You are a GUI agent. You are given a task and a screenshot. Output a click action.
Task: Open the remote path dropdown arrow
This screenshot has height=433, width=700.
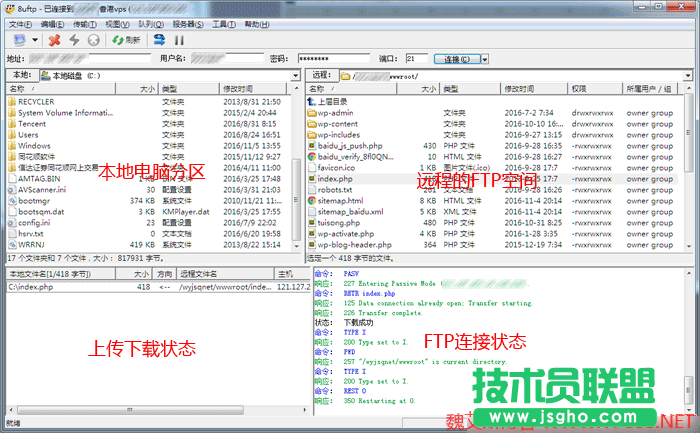click(688, 75)
